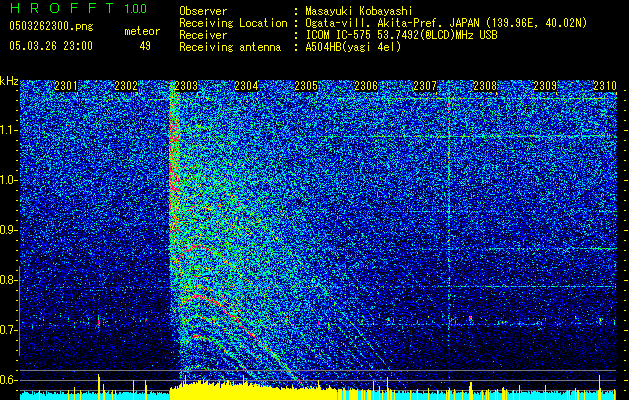
Task: Click the Receiver label
Action: (203, 35)
